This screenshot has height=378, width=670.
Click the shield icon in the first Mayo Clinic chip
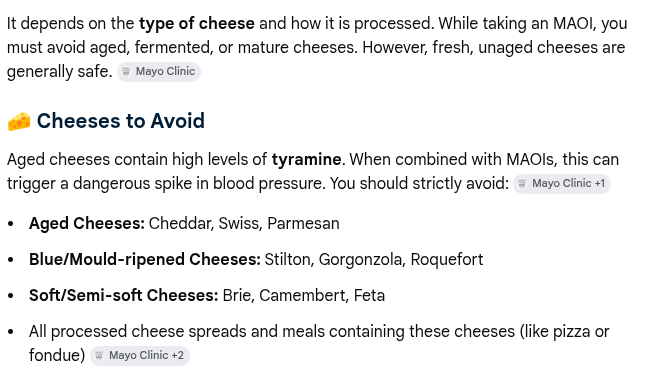[x=126, y=72]
